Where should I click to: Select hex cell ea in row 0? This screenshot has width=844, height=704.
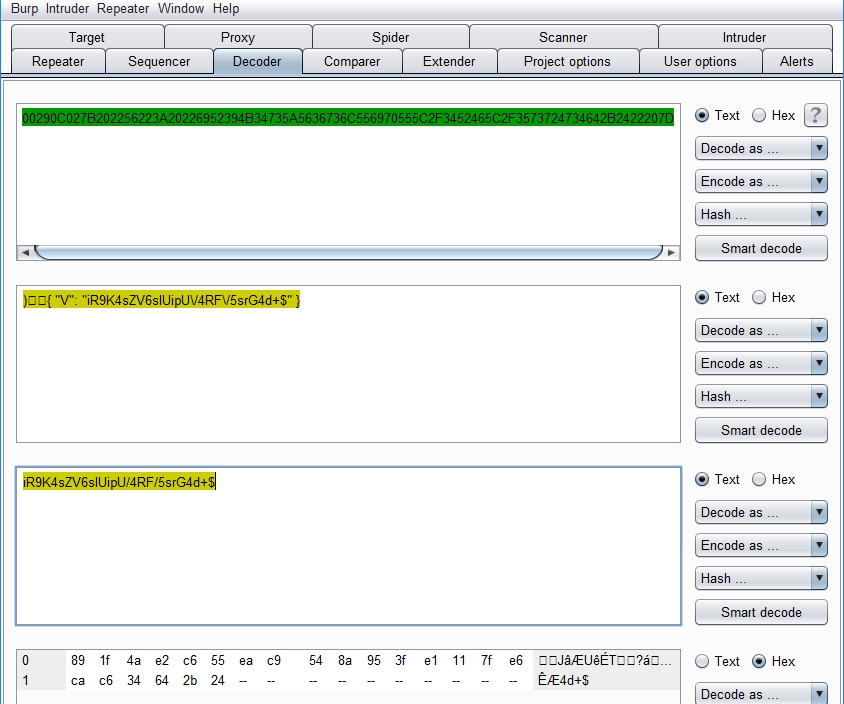(x=246, y=660)
